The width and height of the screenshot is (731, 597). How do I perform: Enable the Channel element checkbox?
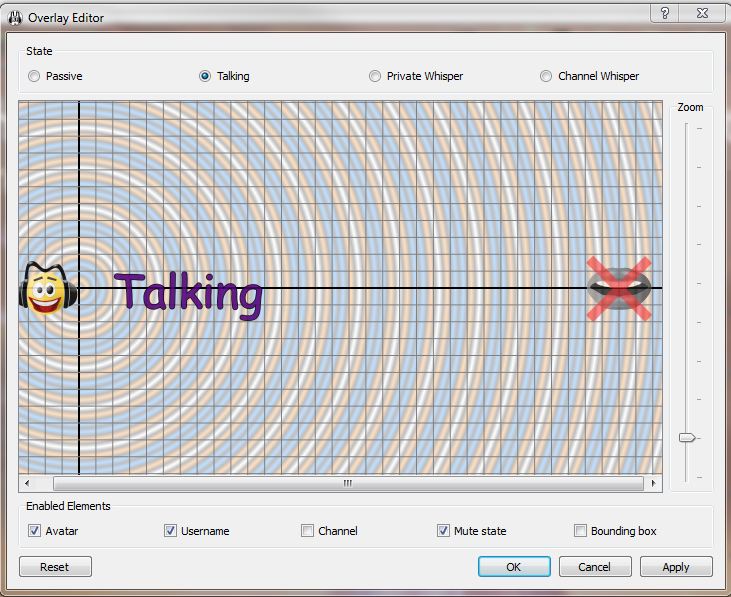pos(308,531)
